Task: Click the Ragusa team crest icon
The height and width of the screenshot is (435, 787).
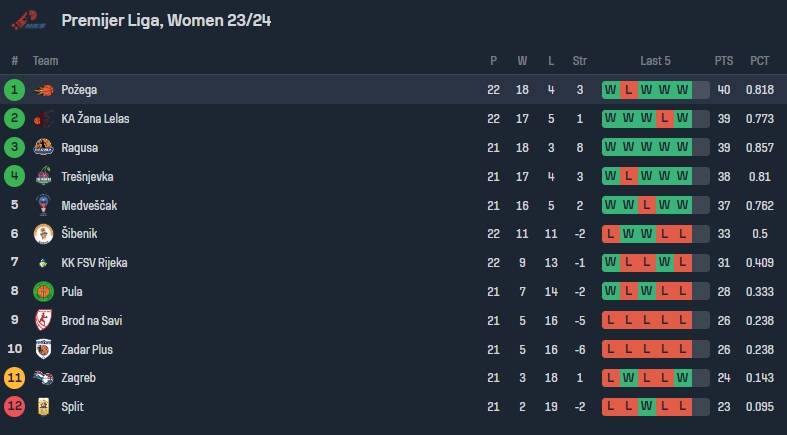Action: 44,148
